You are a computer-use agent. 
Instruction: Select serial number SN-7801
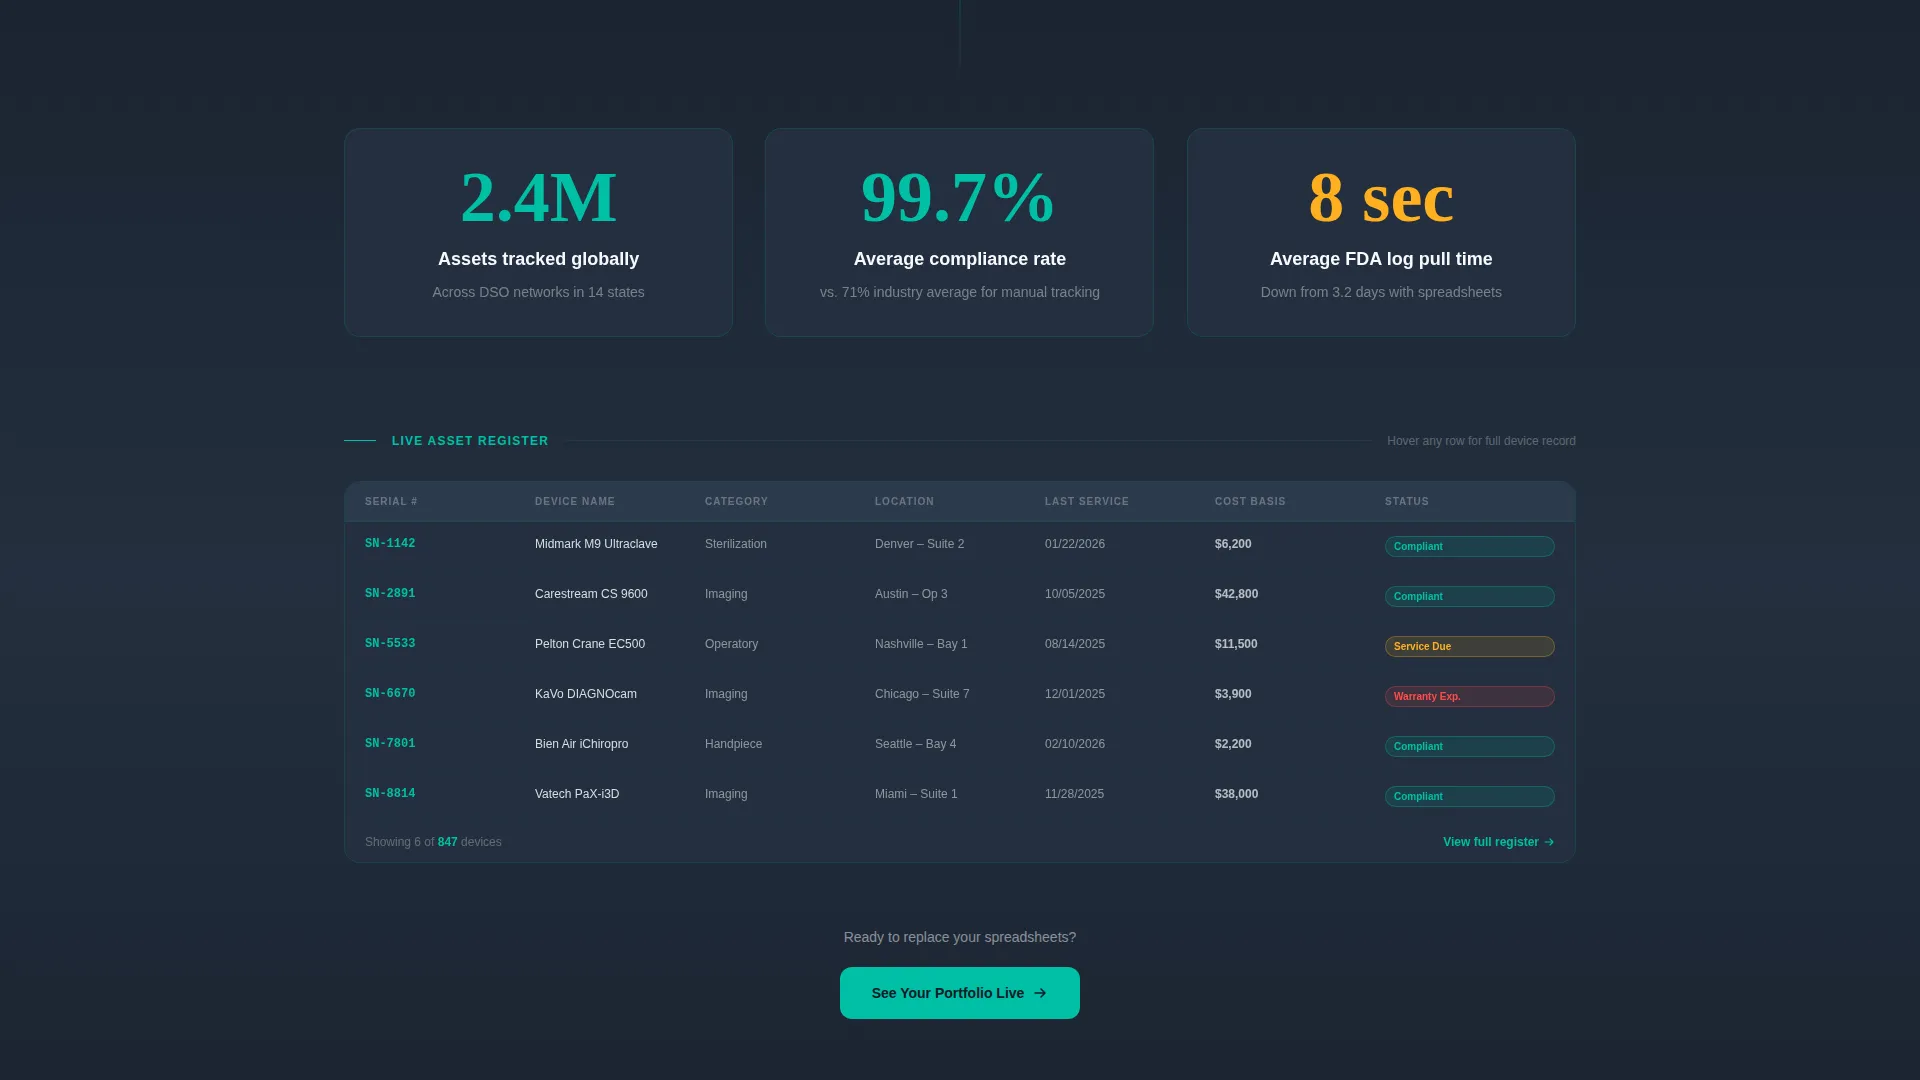click(x=390, y=744)
